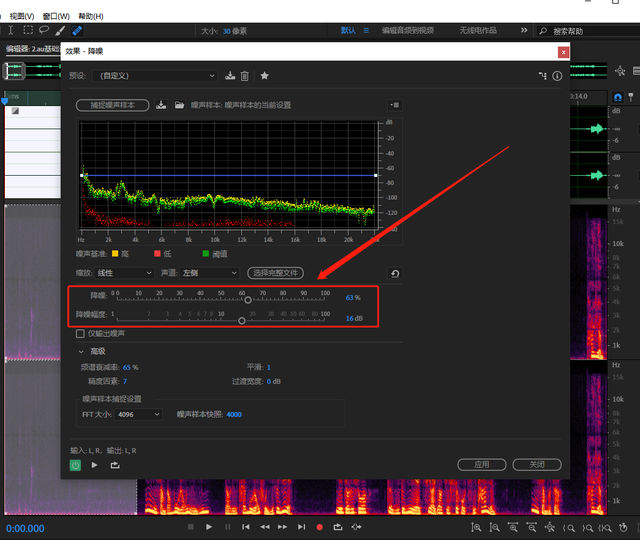Toggle the green effect power state button
The height and width of the screenshot is (540, 640).
(76, 465)
